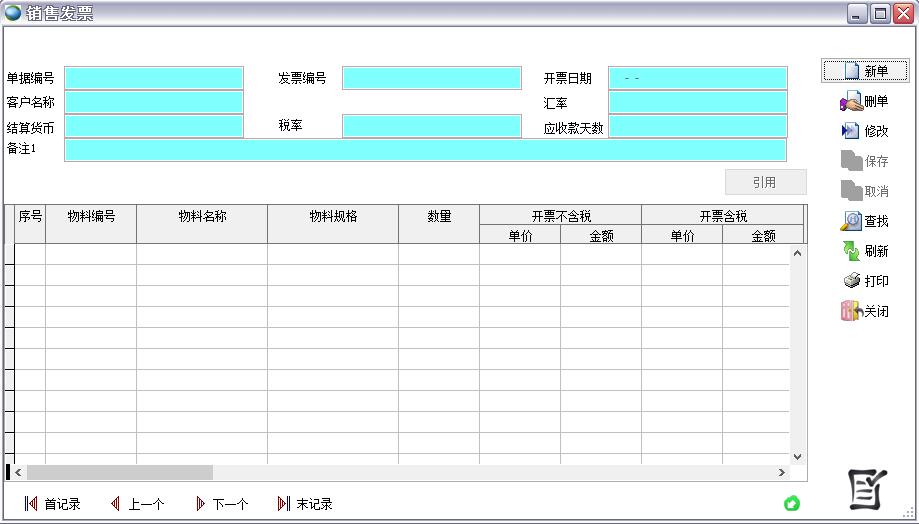Click the 新单 (New) button icon
919x524 pixels.
[852, 71]
